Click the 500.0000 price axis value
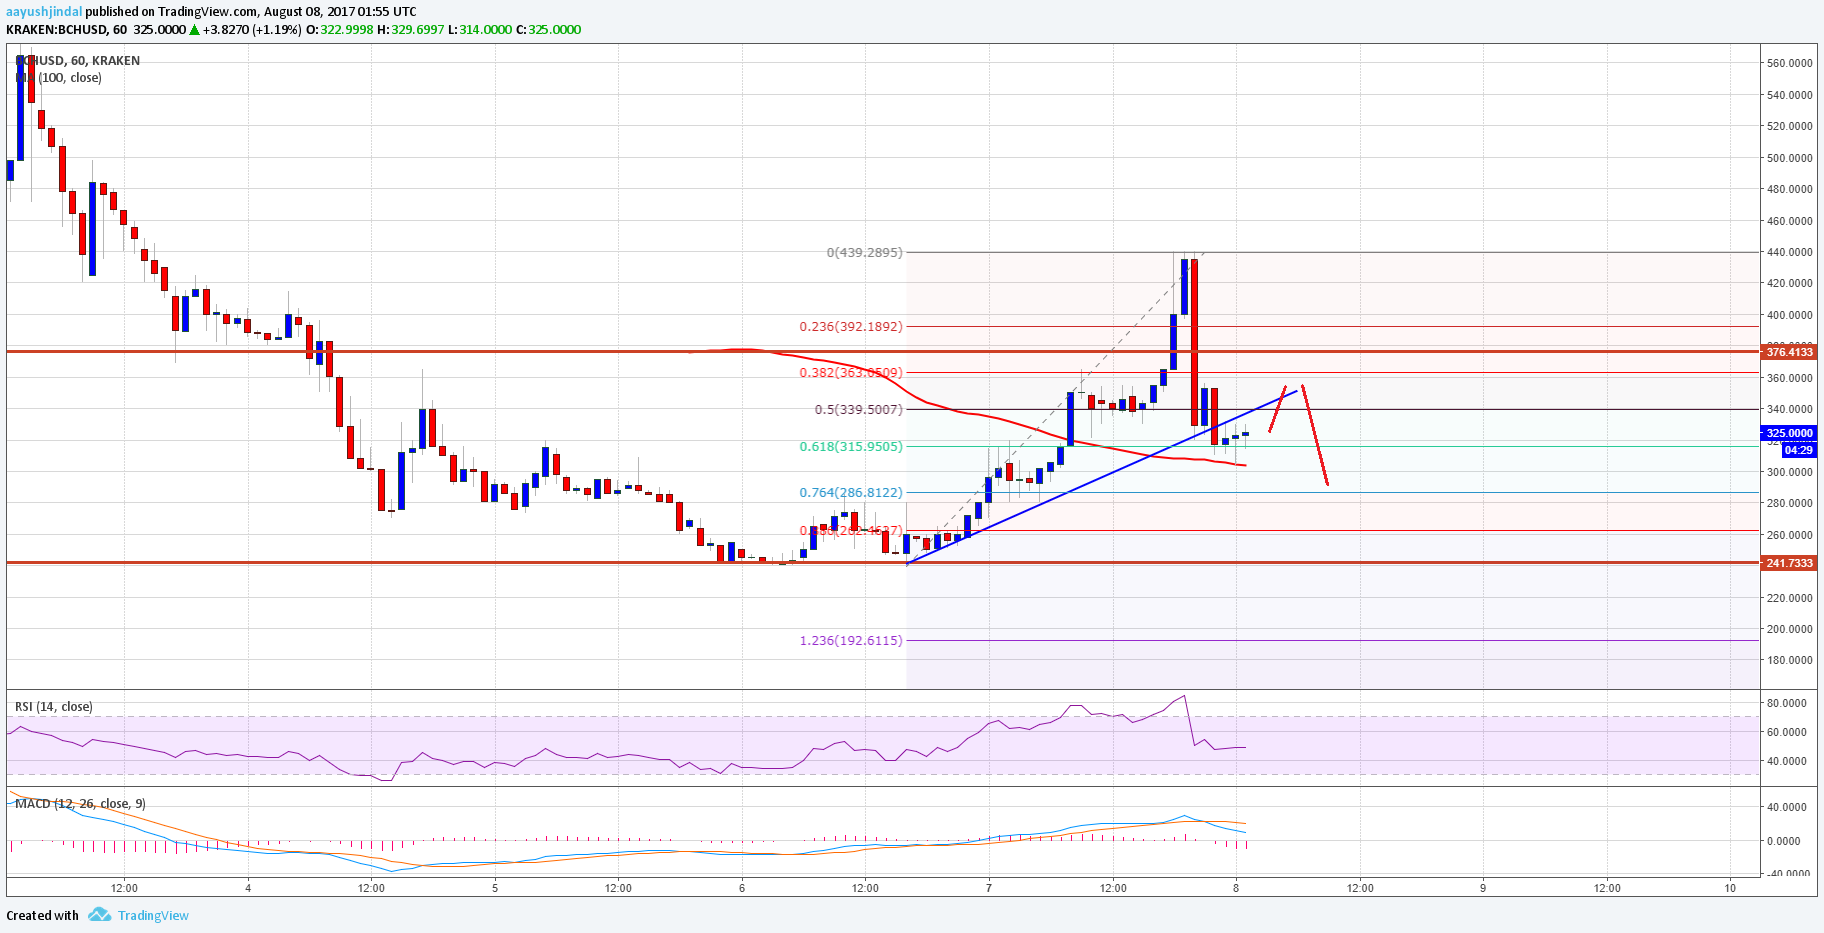The width and height of the screenshot is (1824, 933). [1790, 158]
